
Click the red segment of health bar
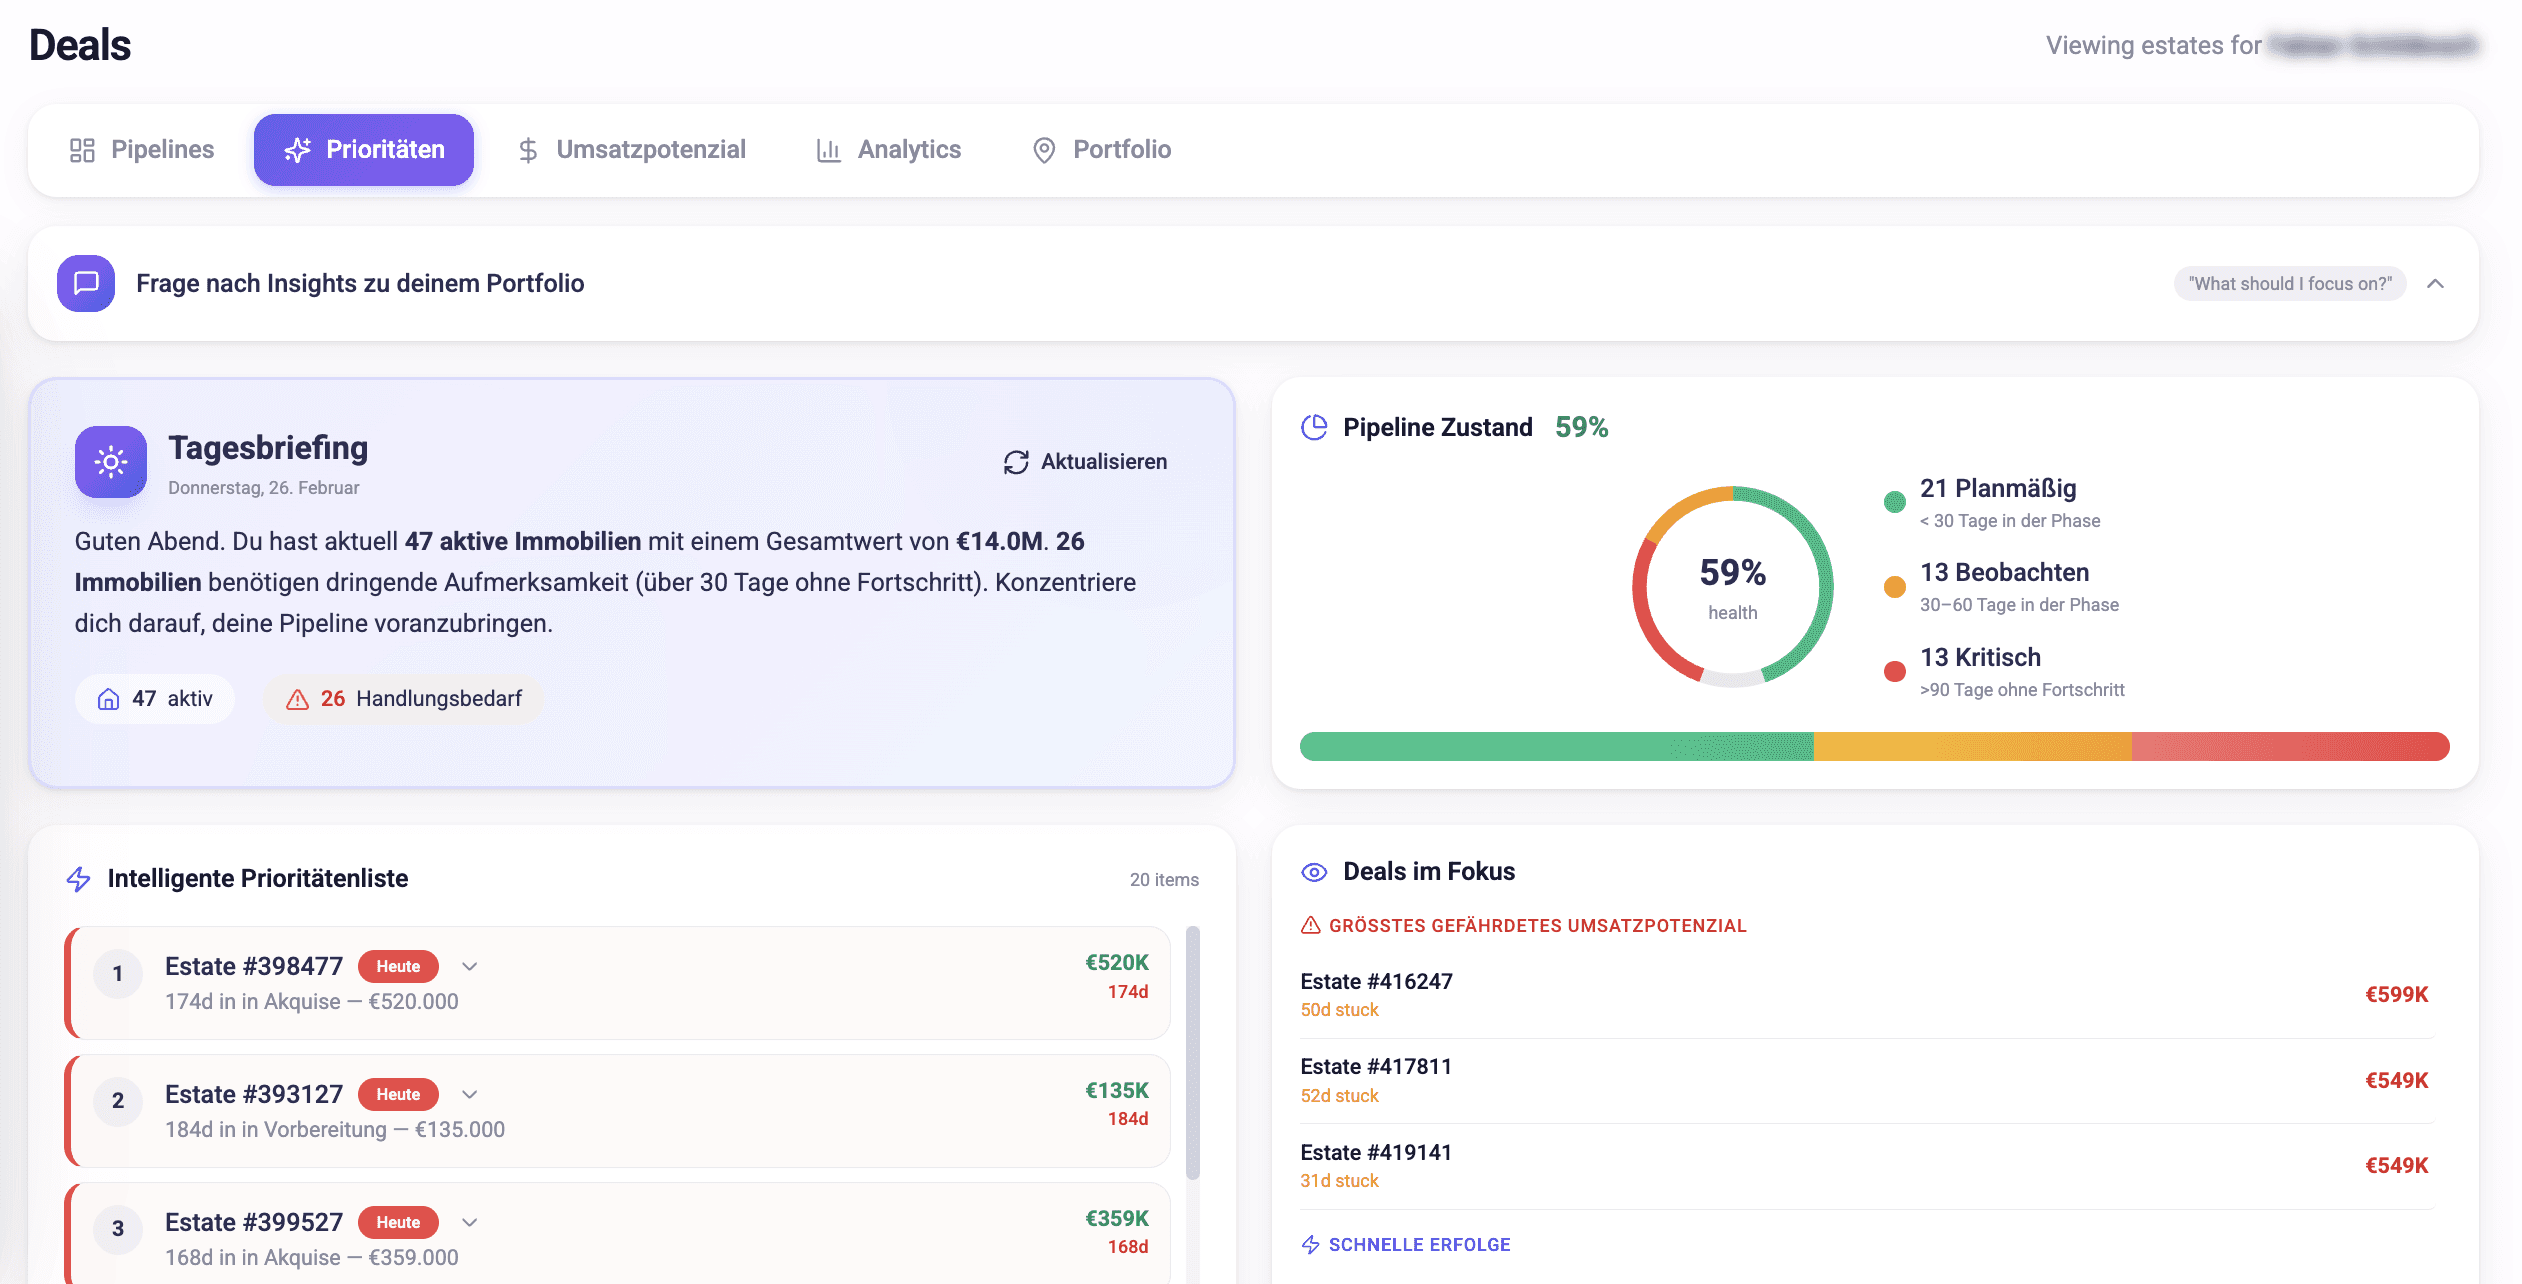point(2290,747)
